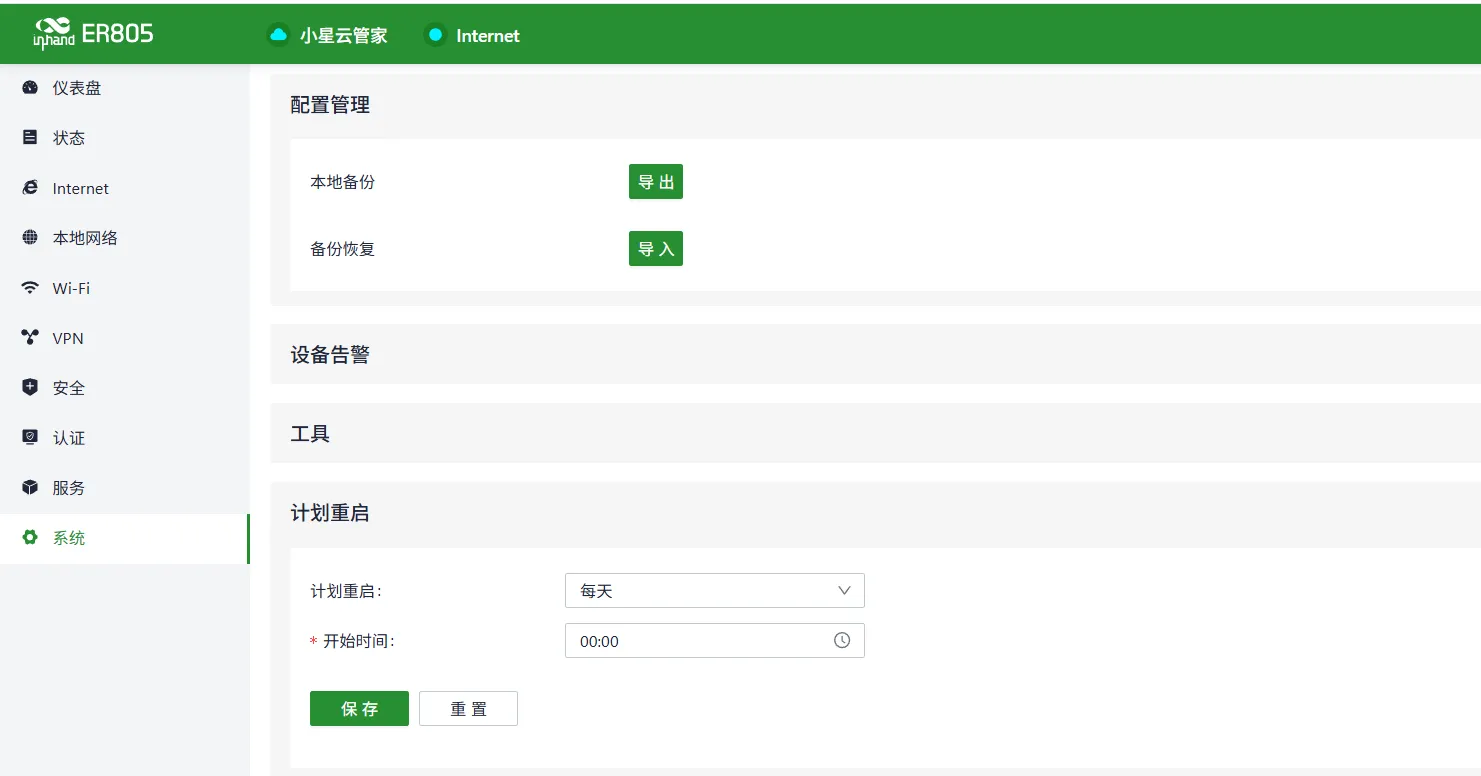Collapse the 配置管理 section header
Screen dimensions: 1481x776
coord(875,105)
